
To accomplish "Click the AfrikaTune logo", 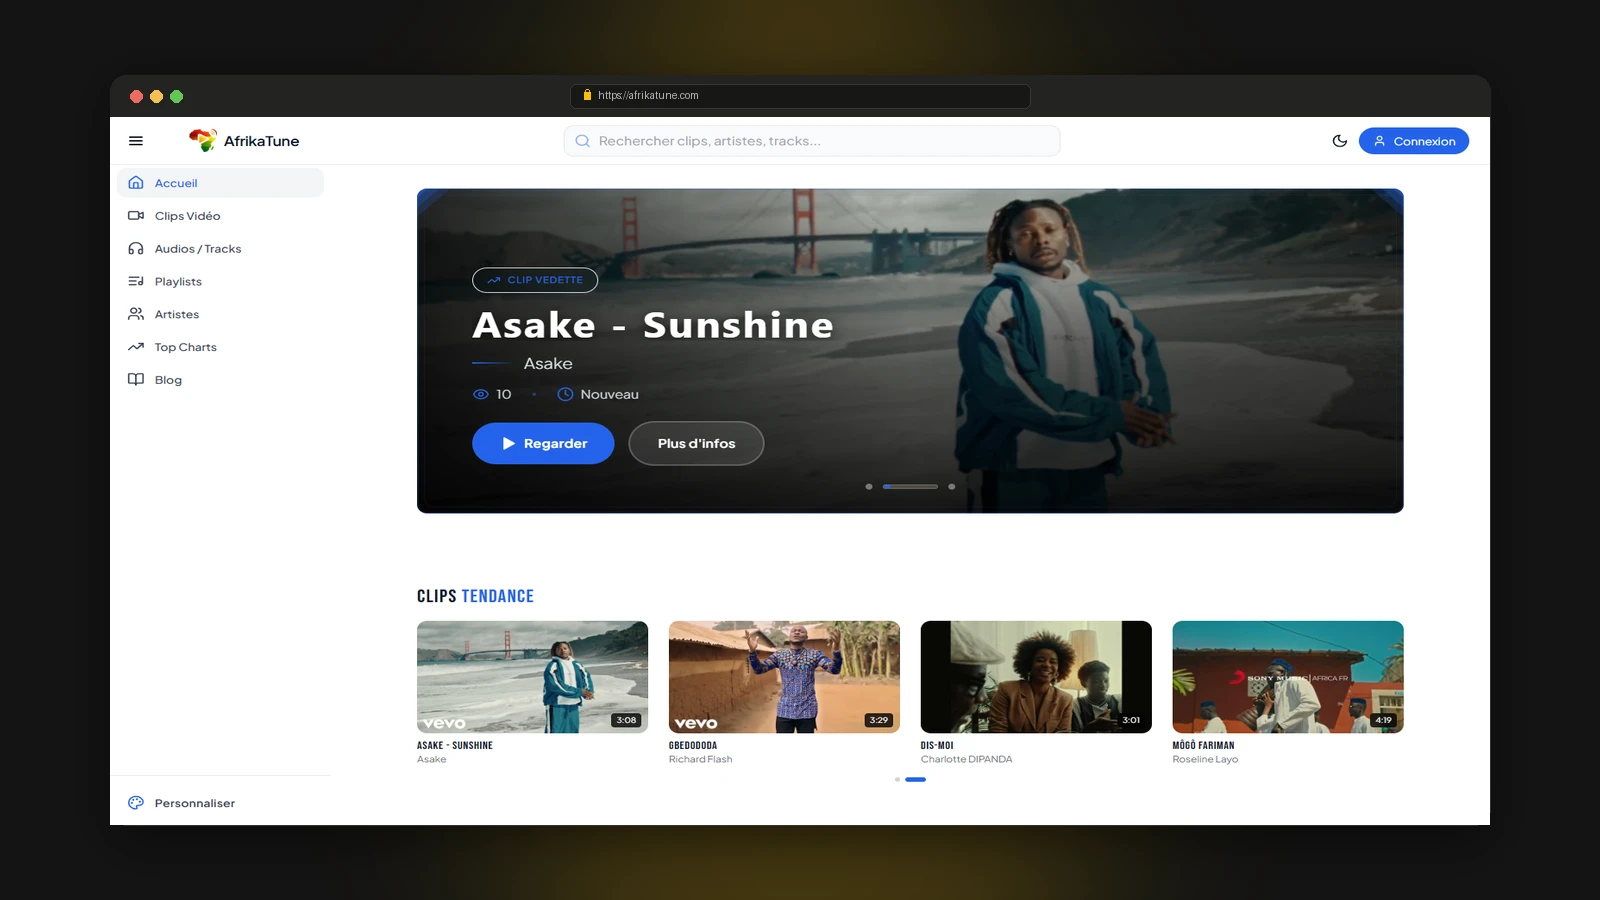I will tap(244, 141).
